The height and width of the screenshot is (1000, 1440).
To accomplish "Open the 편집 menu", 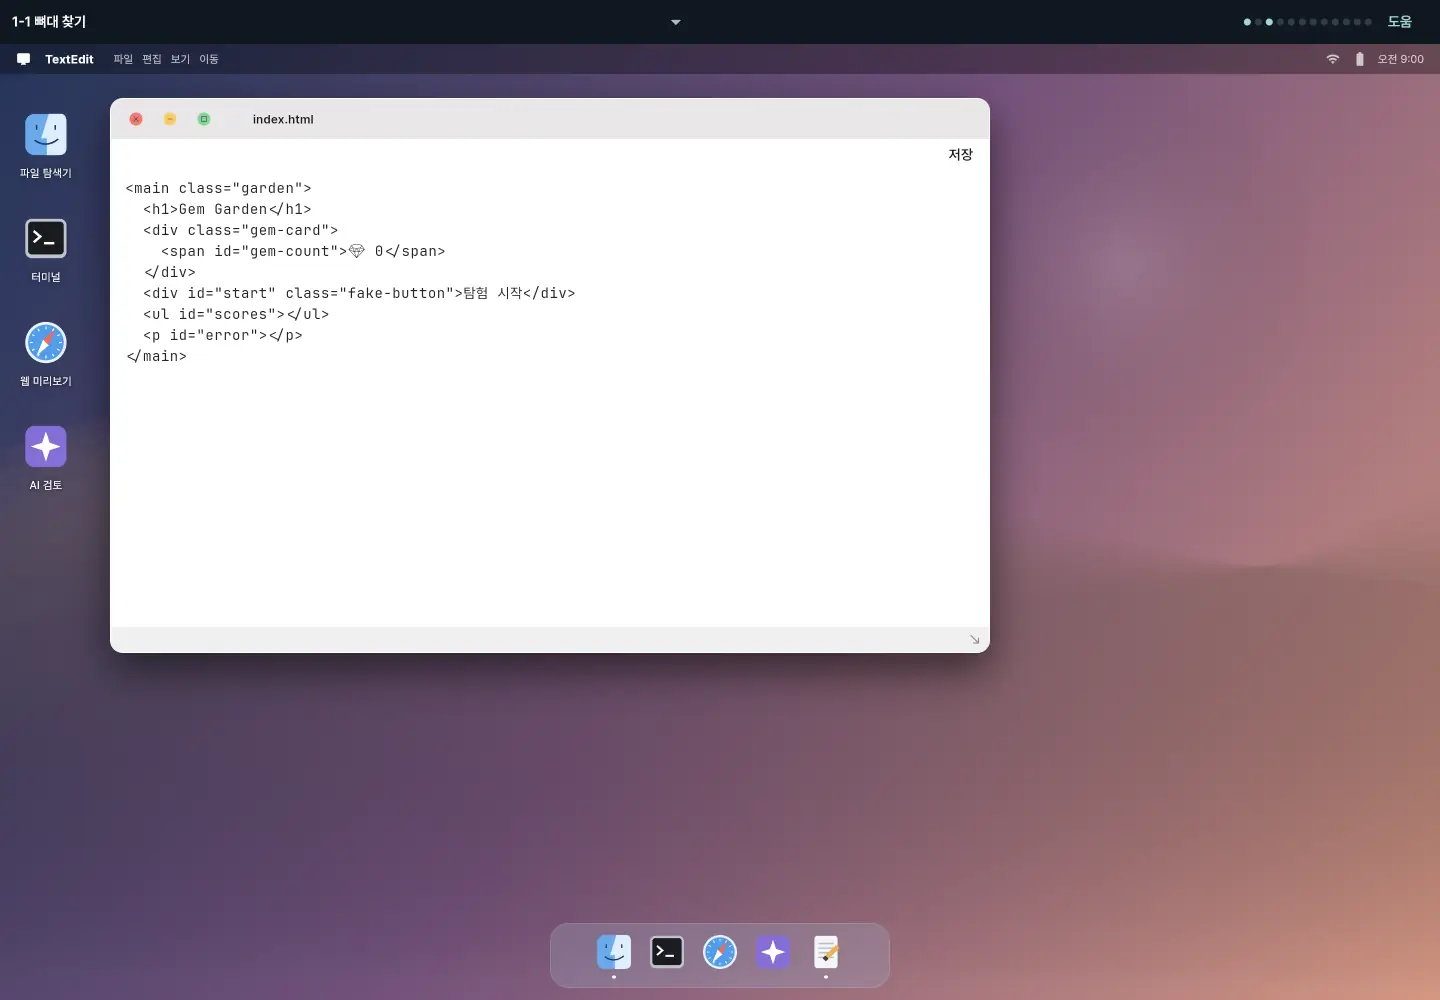I will click(152, 59).
